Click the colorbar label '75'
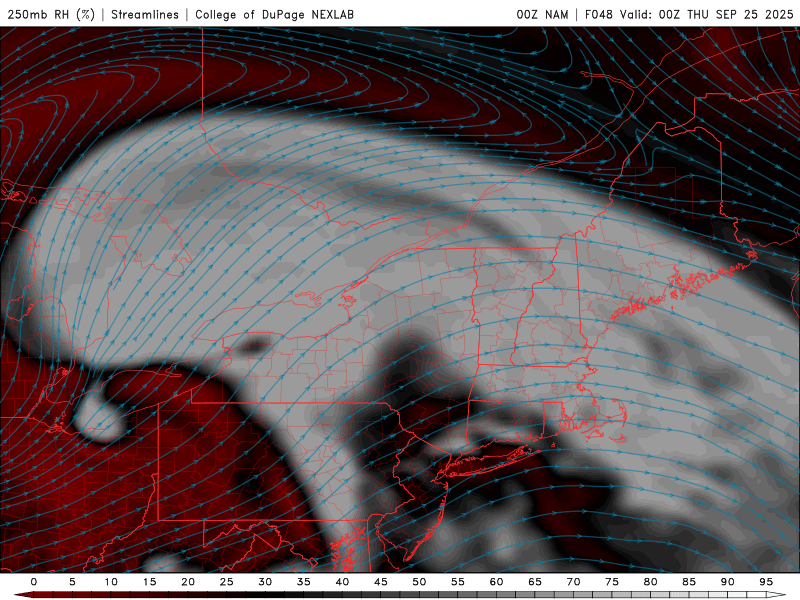Image resolution: width=800 pixels, height=600 pixels. tap(612, 582)
